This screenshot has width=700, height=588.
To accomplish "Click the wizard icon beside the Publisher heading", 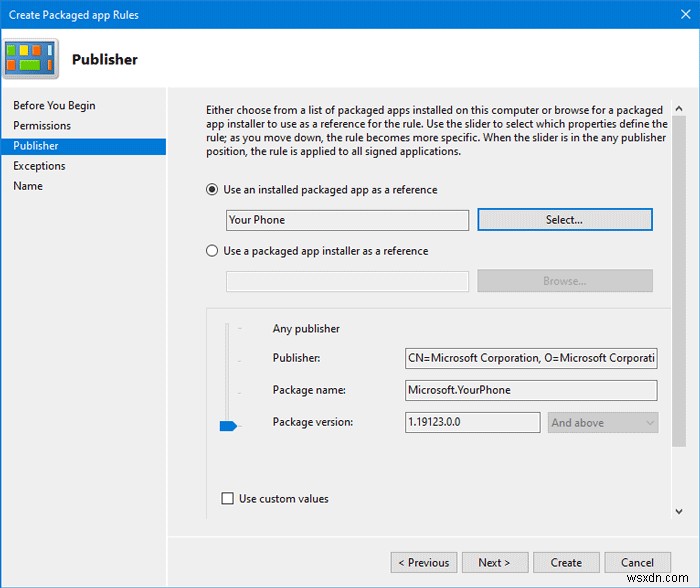I will click(31, 59).
